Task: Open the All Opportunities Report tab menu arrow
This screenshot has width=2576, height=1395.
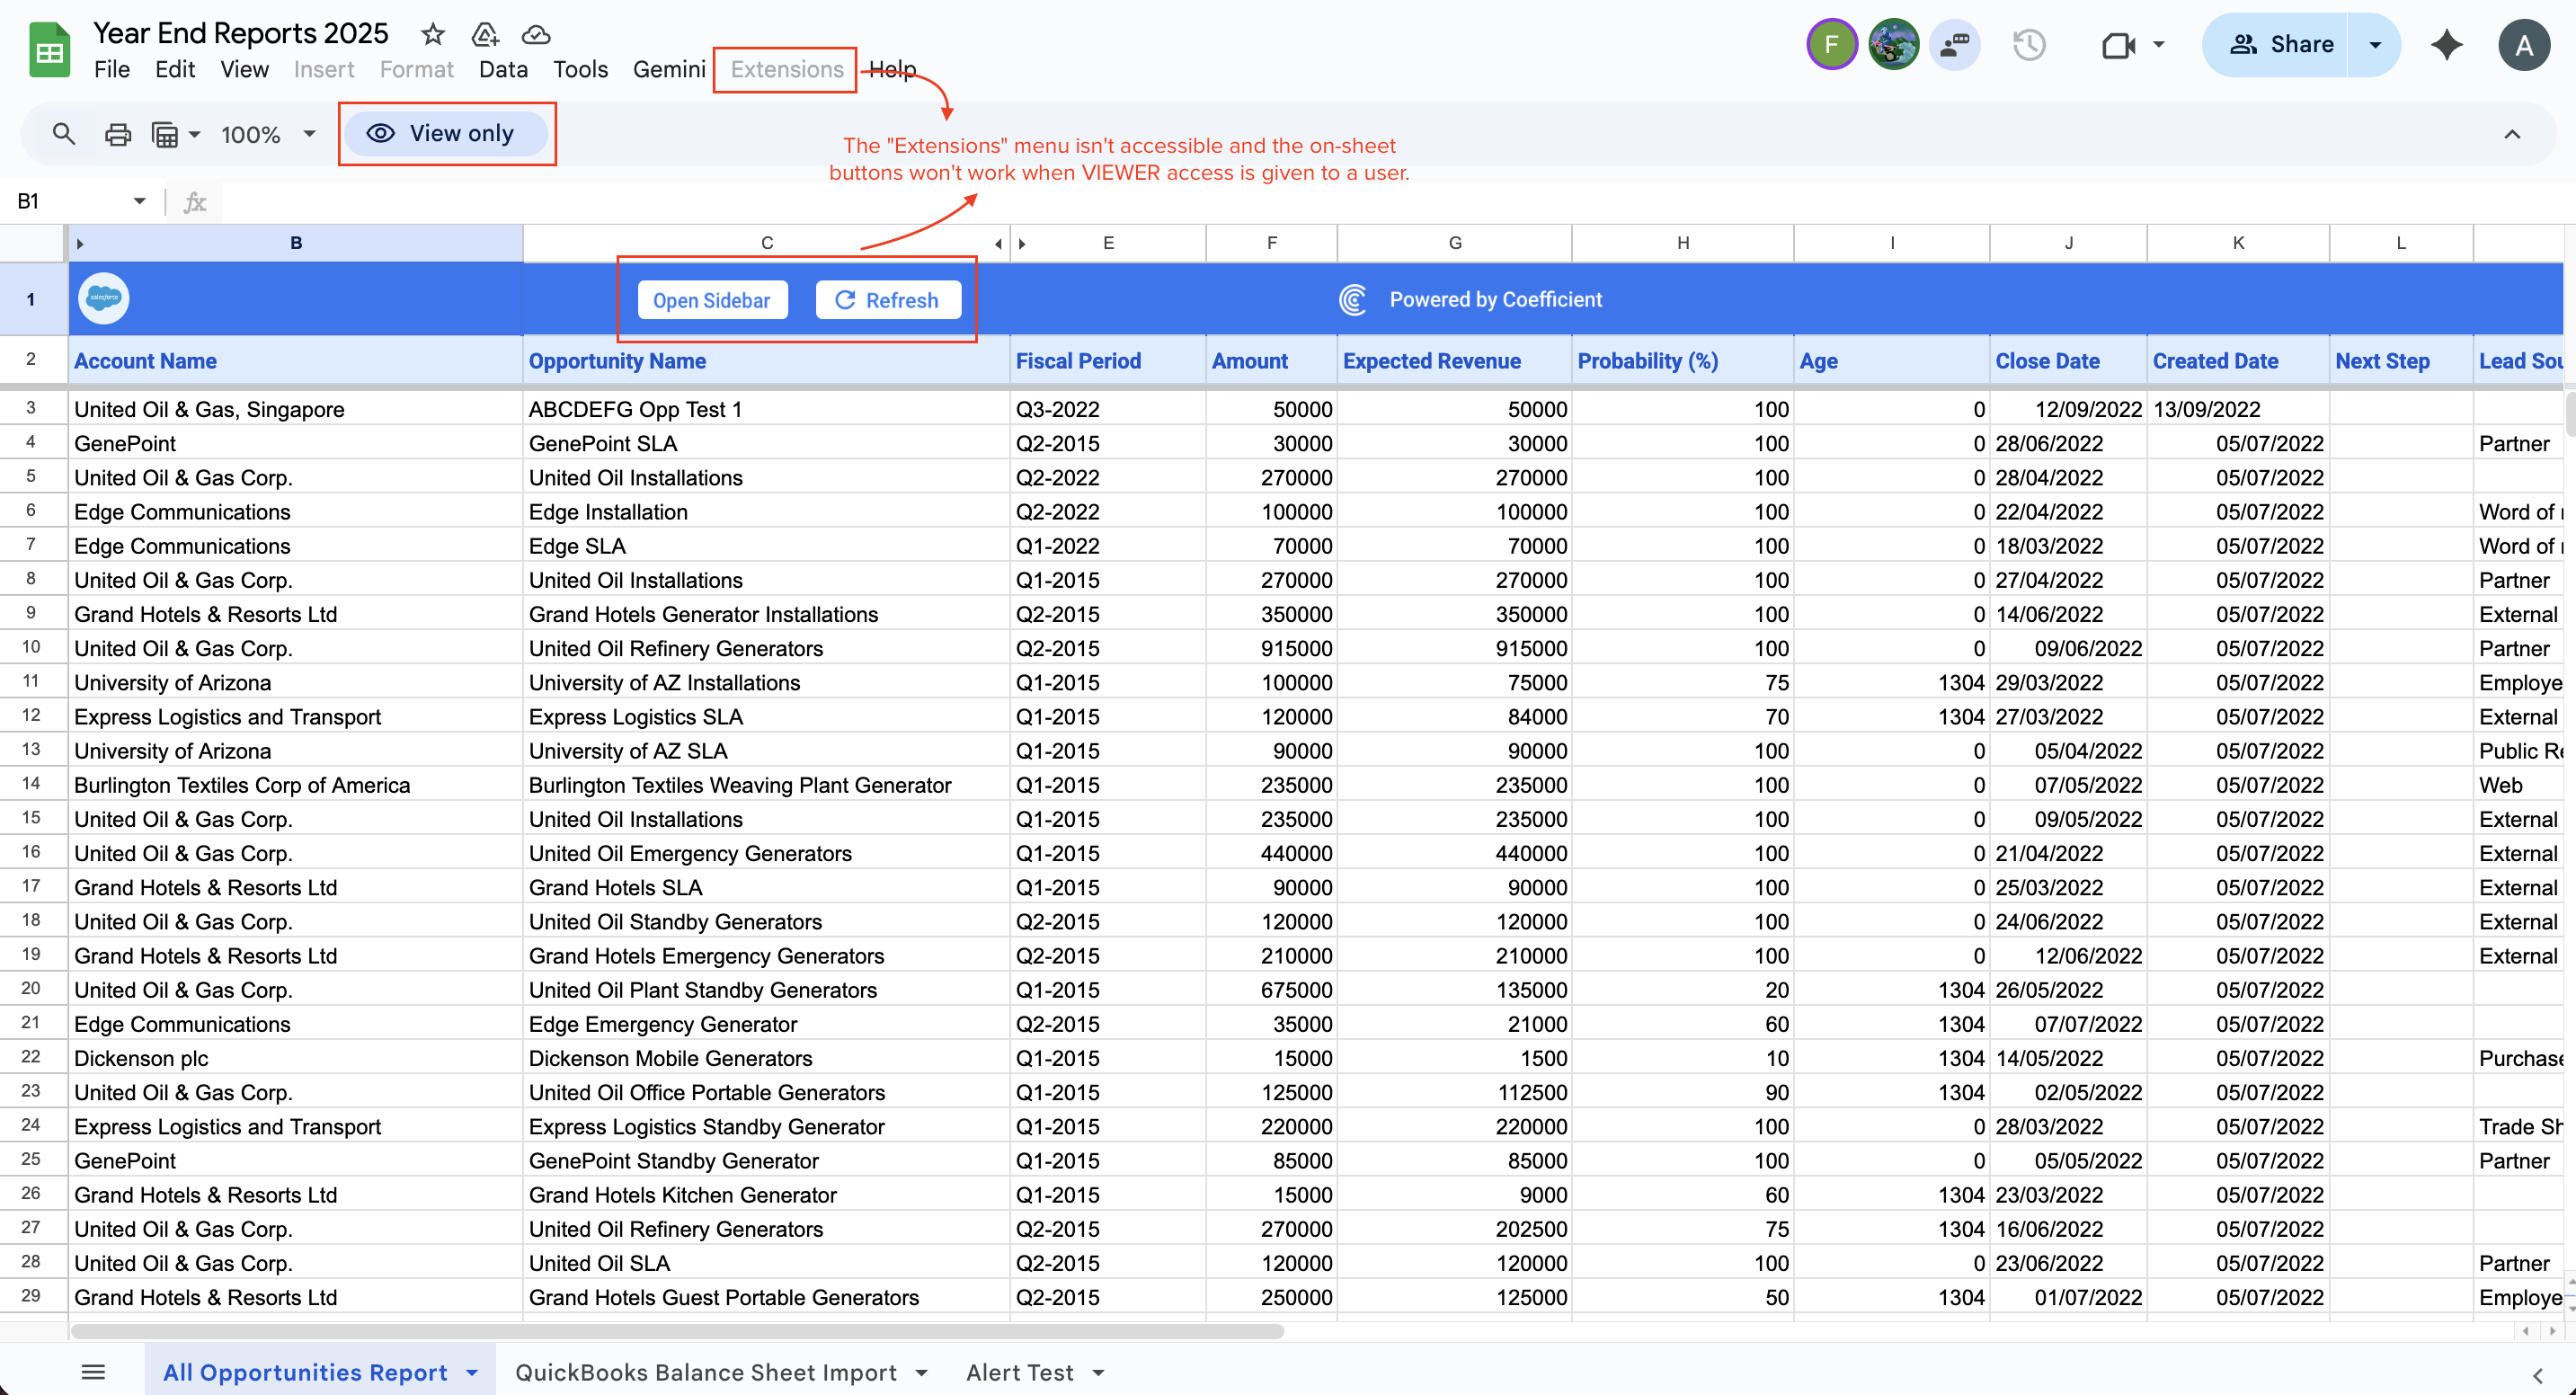Action: pyautogui.click(x=472, y=1373)
